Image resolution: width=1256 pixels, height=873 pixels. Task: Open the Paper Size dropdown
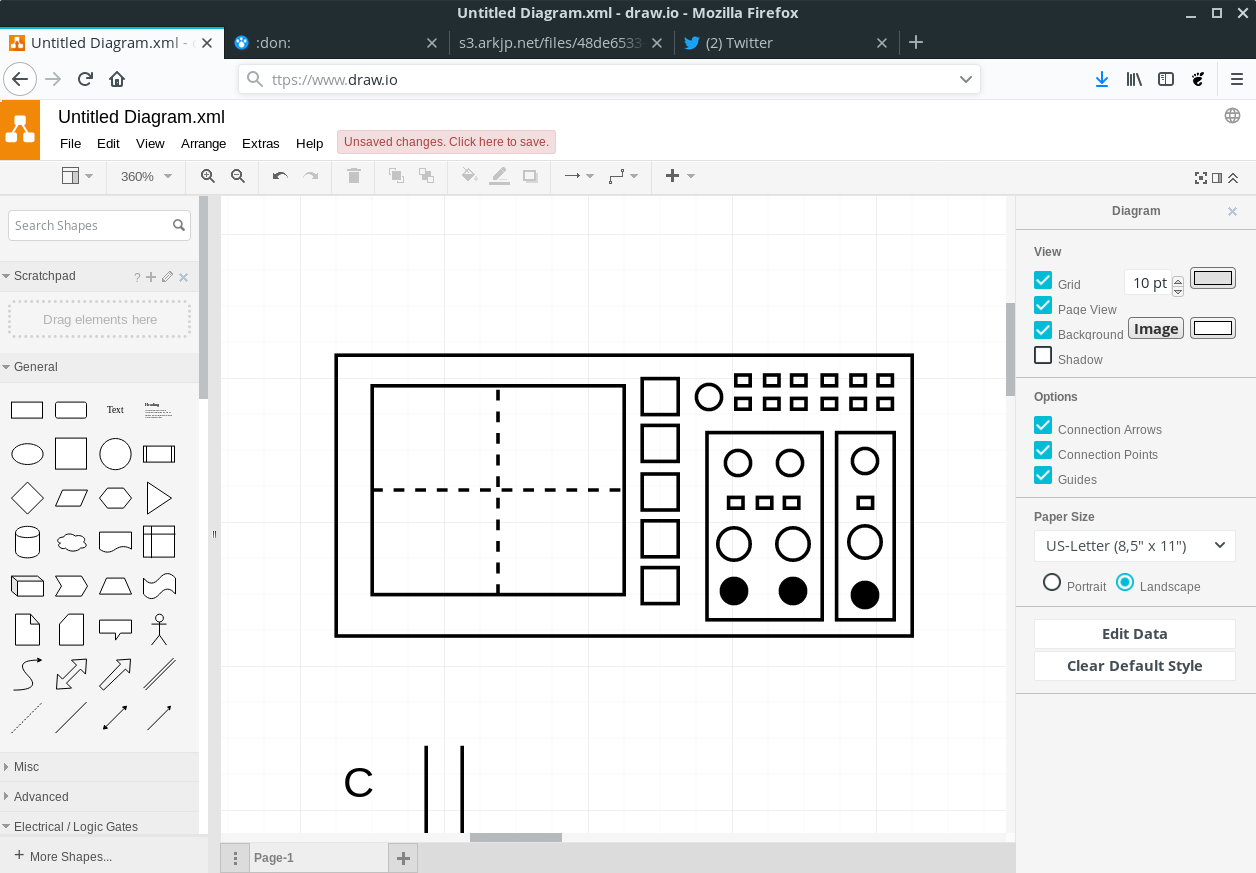1134,546
